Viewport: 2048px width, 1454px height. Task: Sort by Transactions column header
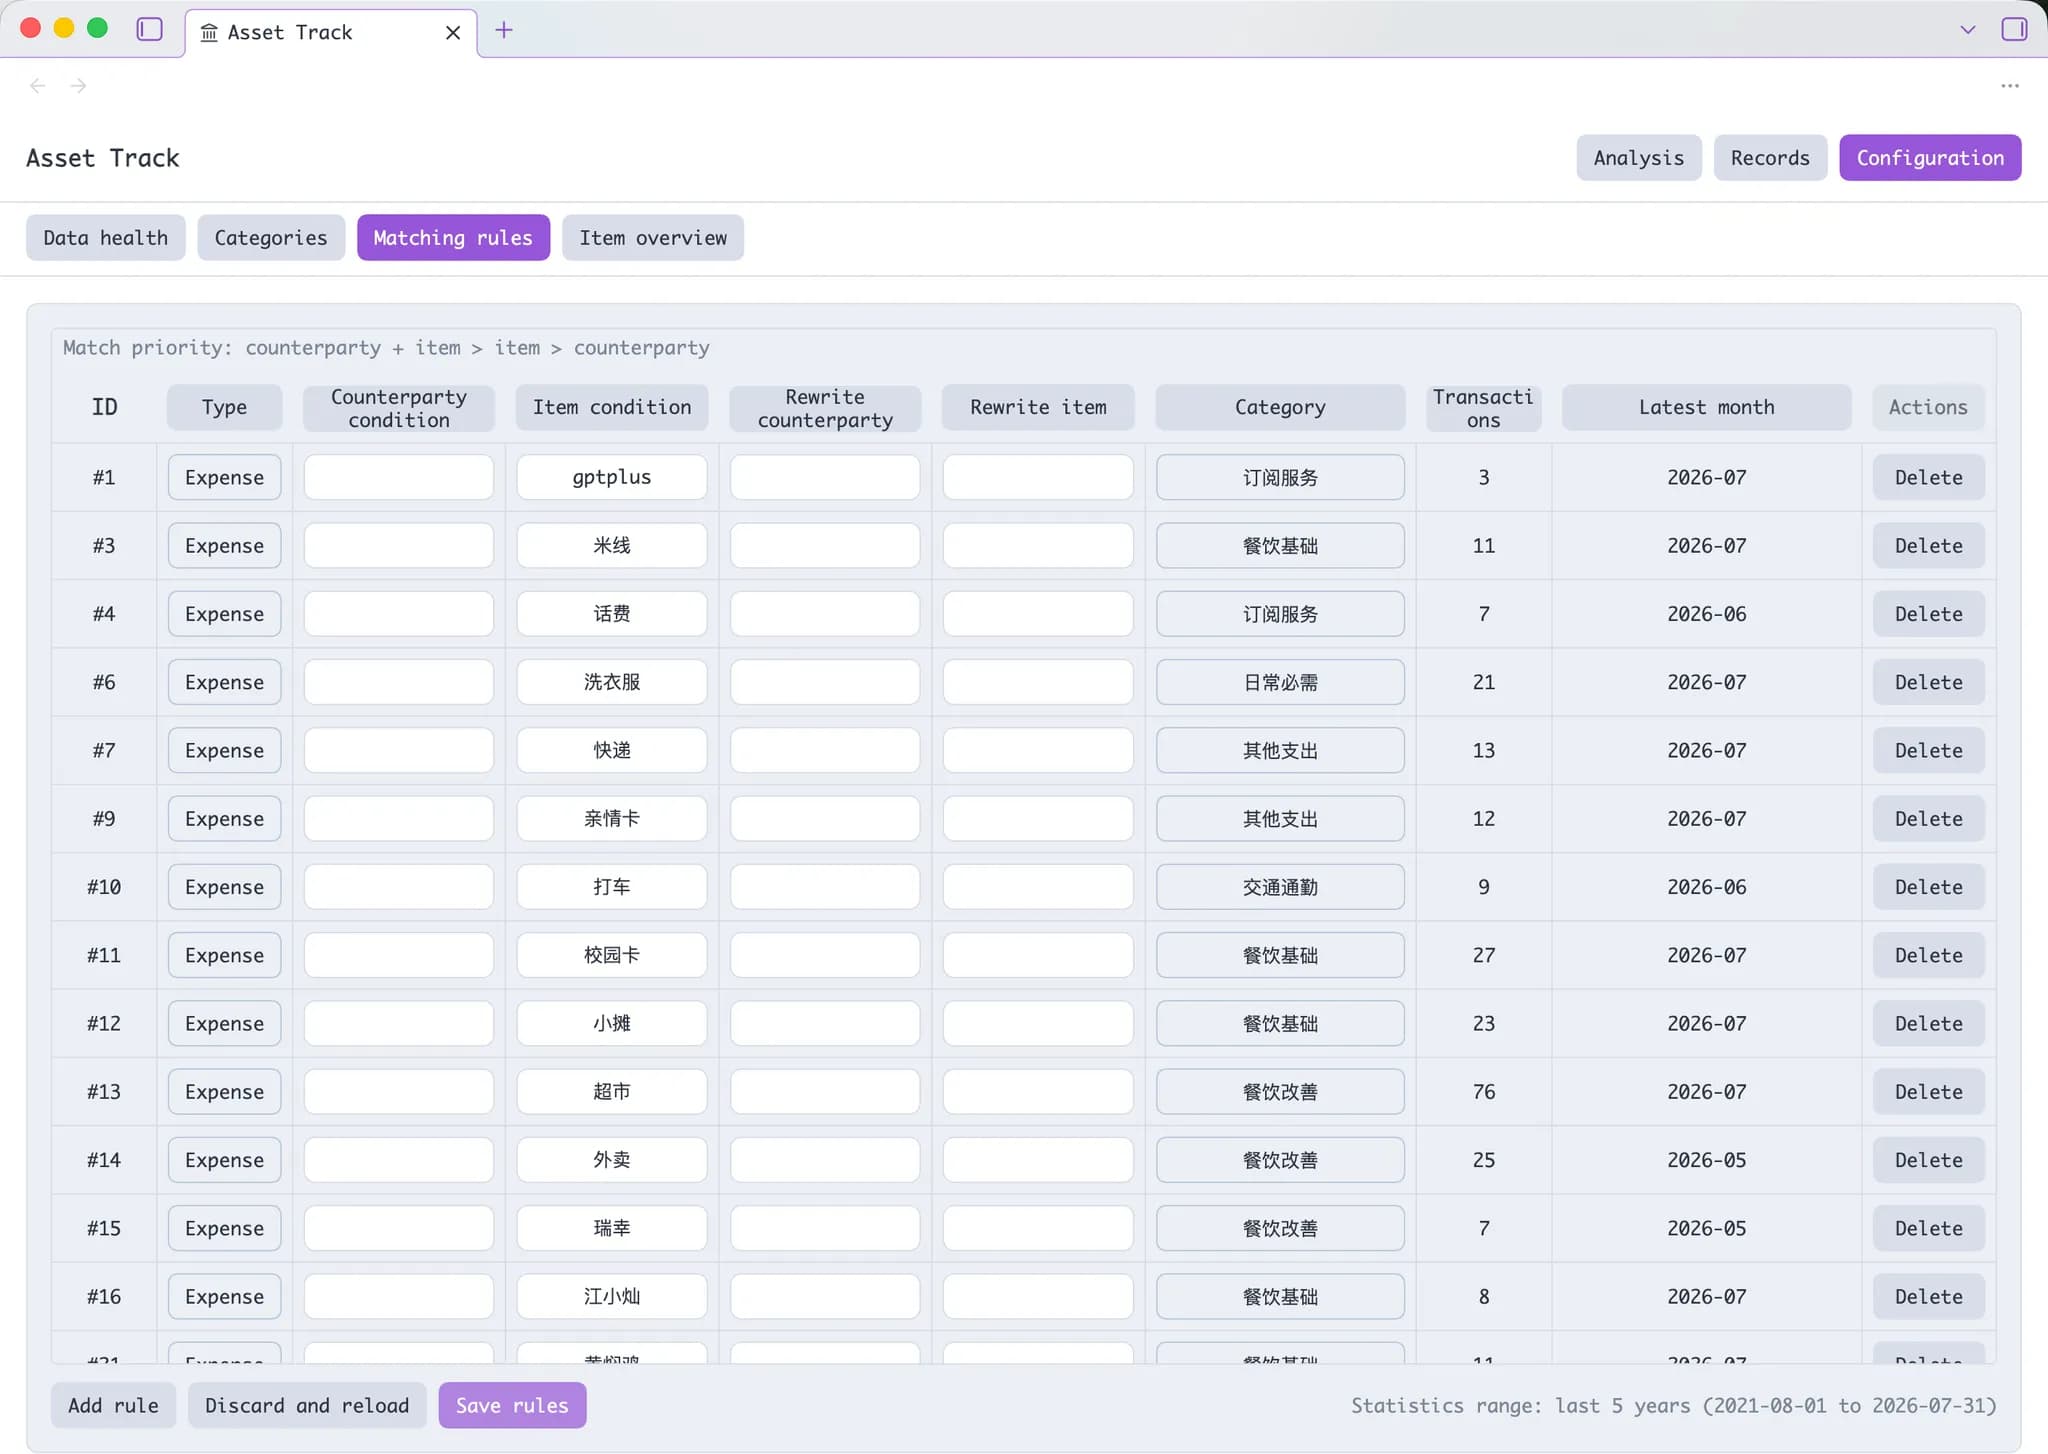pyautogui.click(x=1483, y=407)
